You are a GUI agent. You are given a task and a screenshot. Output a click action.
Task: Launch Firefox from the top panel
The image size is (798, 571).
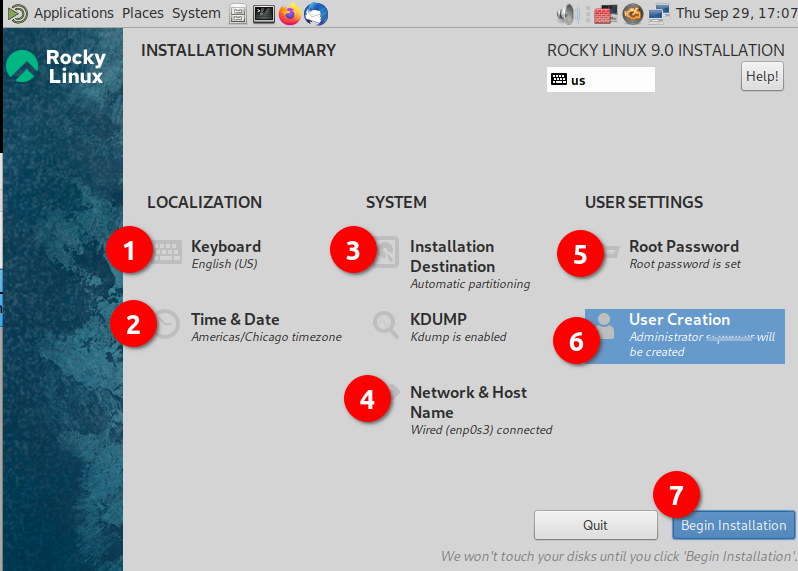[290, 14]
